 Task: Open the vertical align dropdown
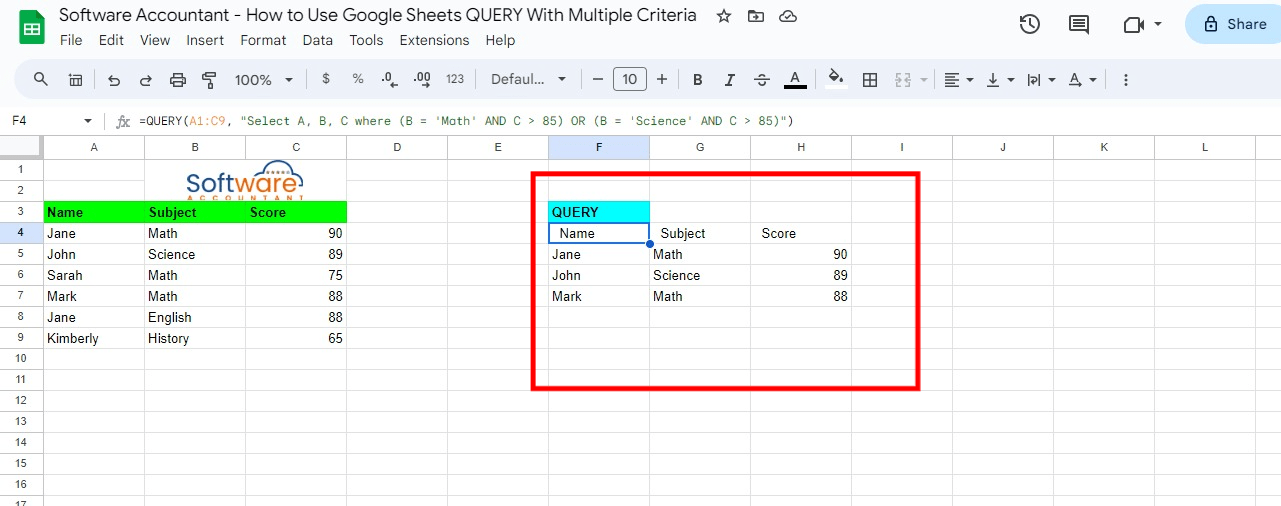1000,79
